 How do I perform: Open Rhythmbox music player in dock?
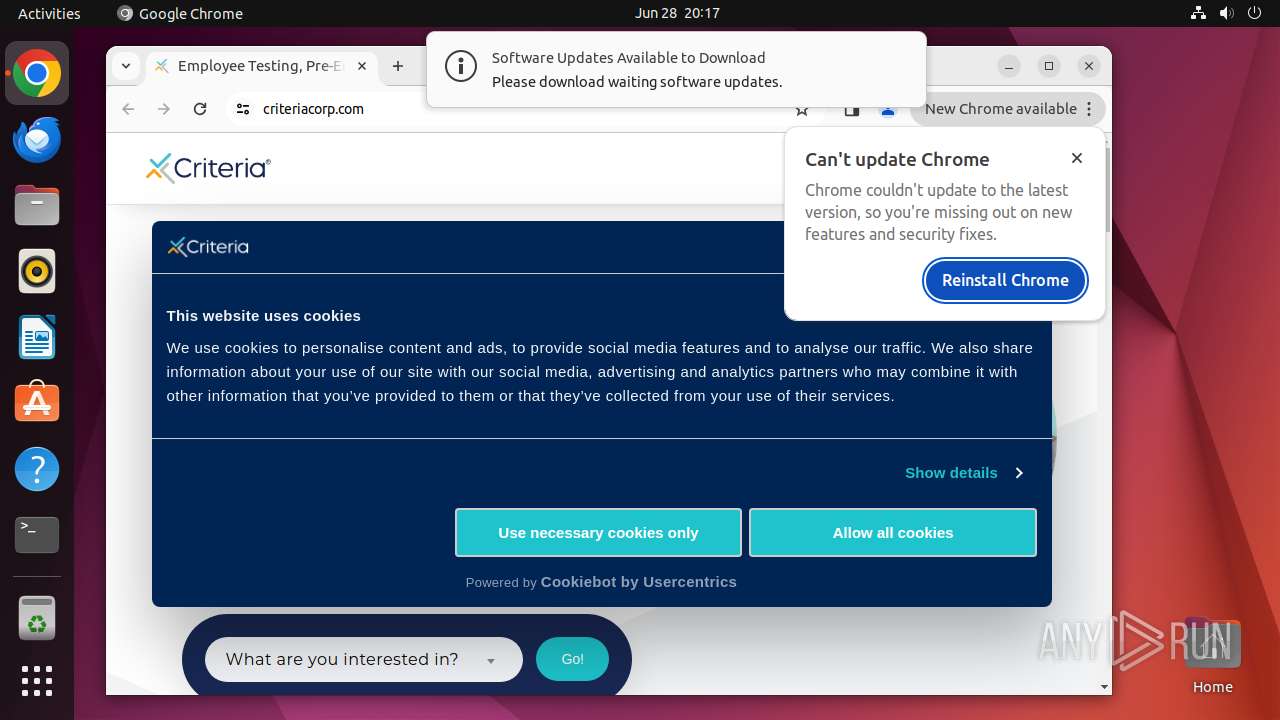(x=37, y=271)
